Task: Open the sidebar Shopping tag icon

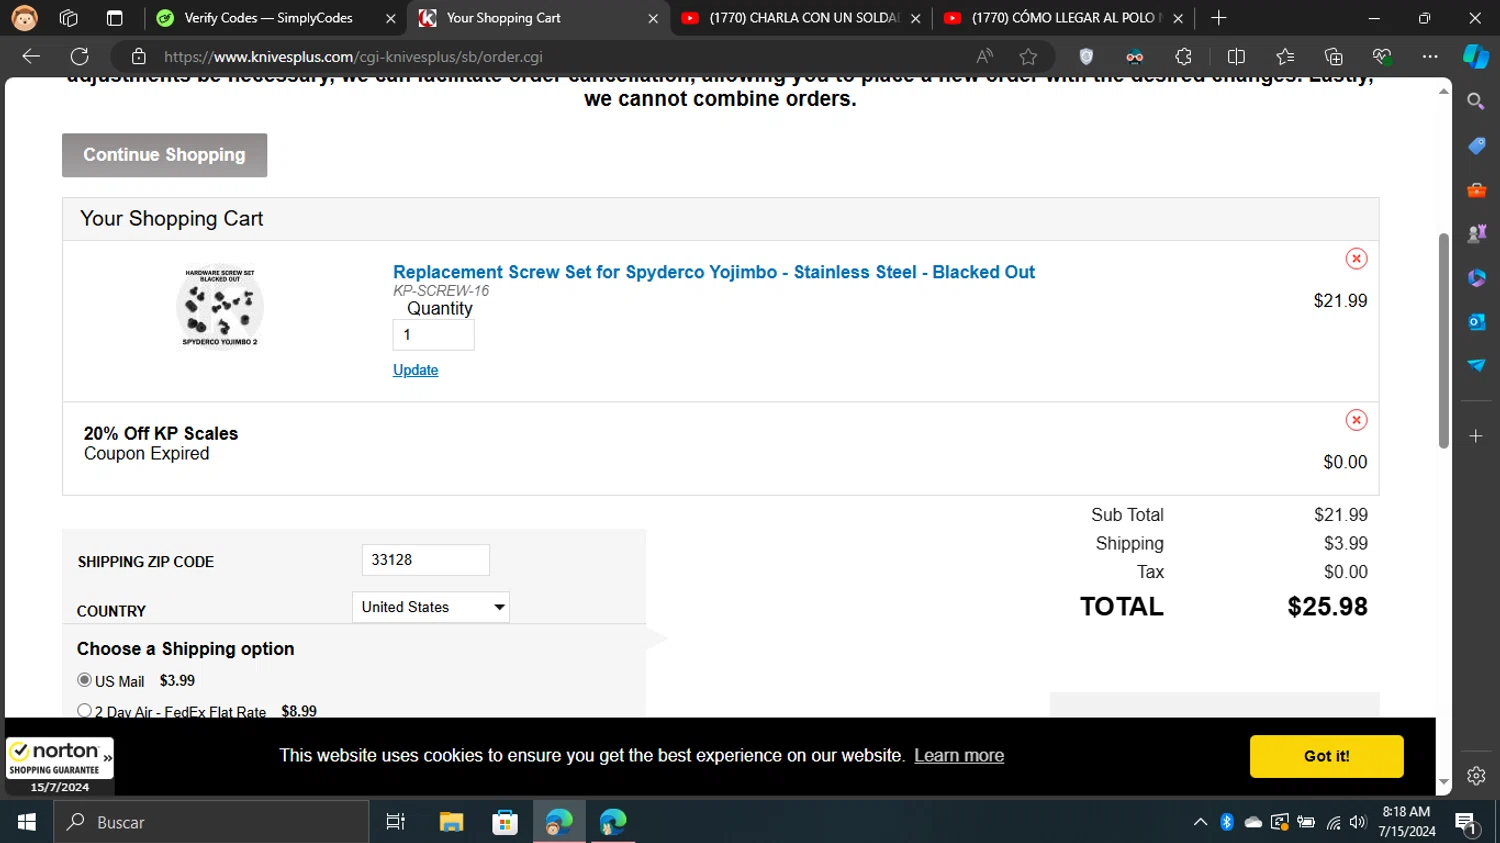Action: [x=1476, y=146]
